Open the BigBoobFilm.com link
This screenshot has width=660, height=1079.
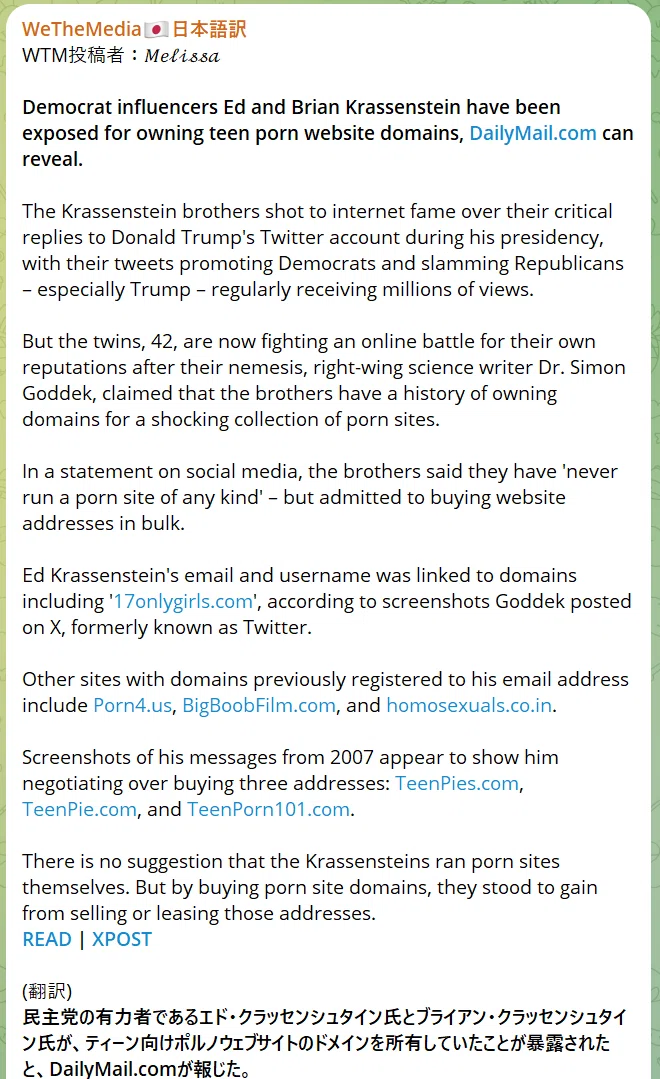point(259,705)
